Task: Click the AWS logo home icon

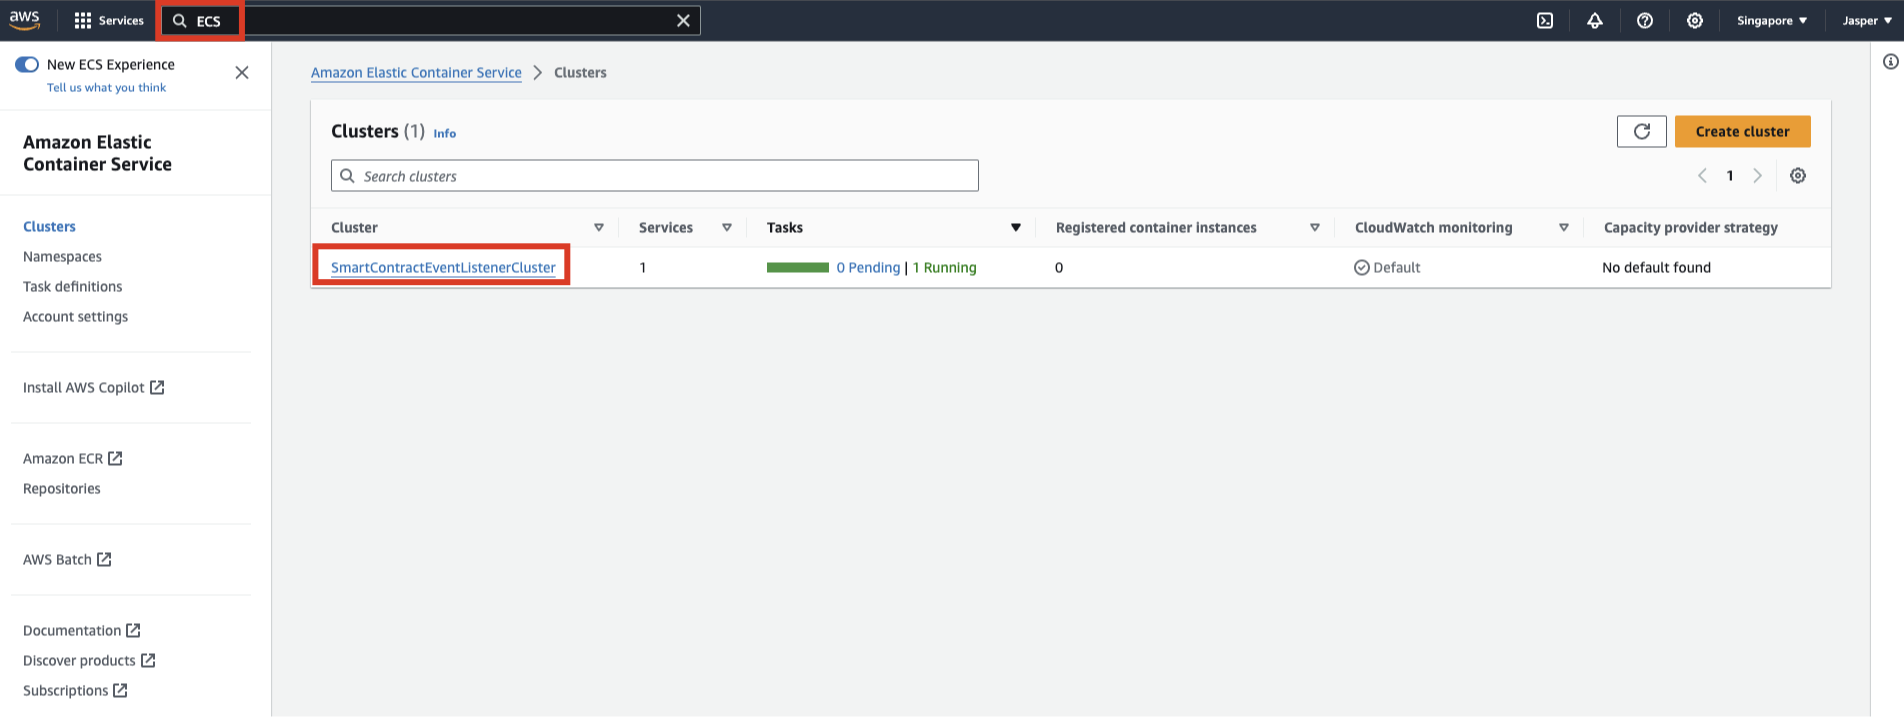Action: [24, 20]
